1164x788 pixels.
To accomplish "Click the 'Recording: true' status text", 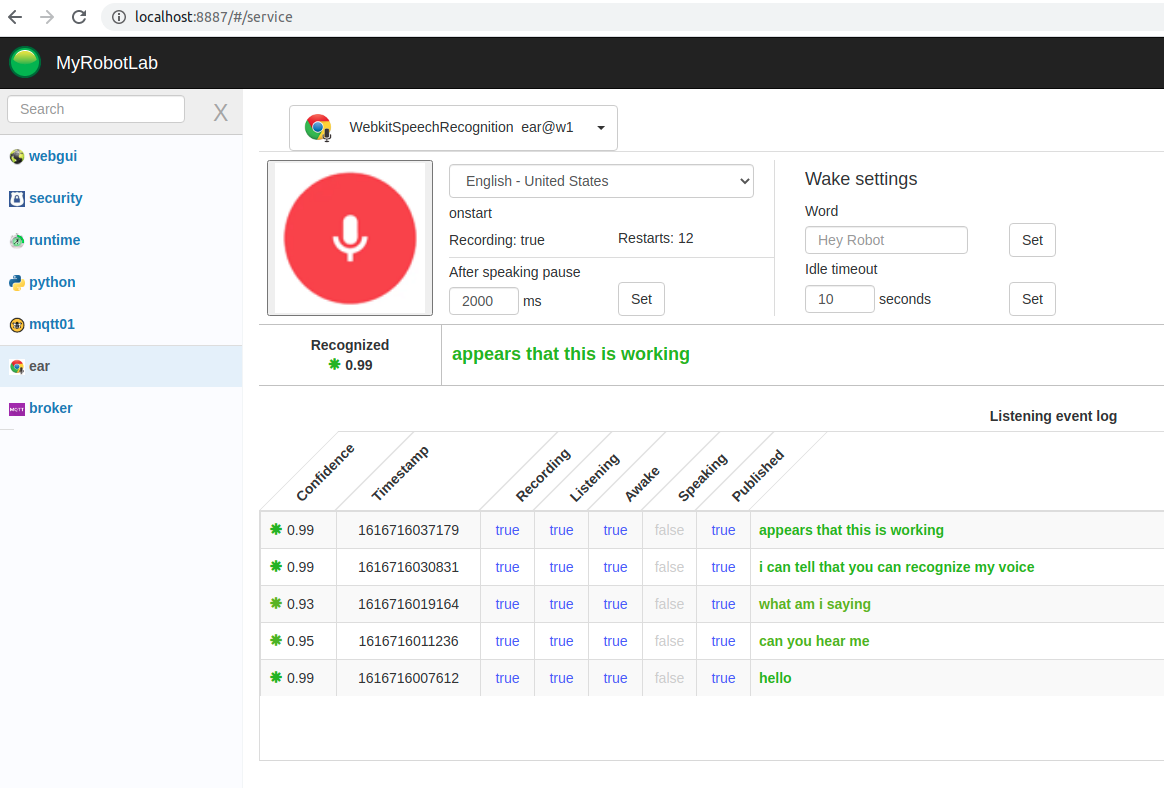I will point(497,241).
